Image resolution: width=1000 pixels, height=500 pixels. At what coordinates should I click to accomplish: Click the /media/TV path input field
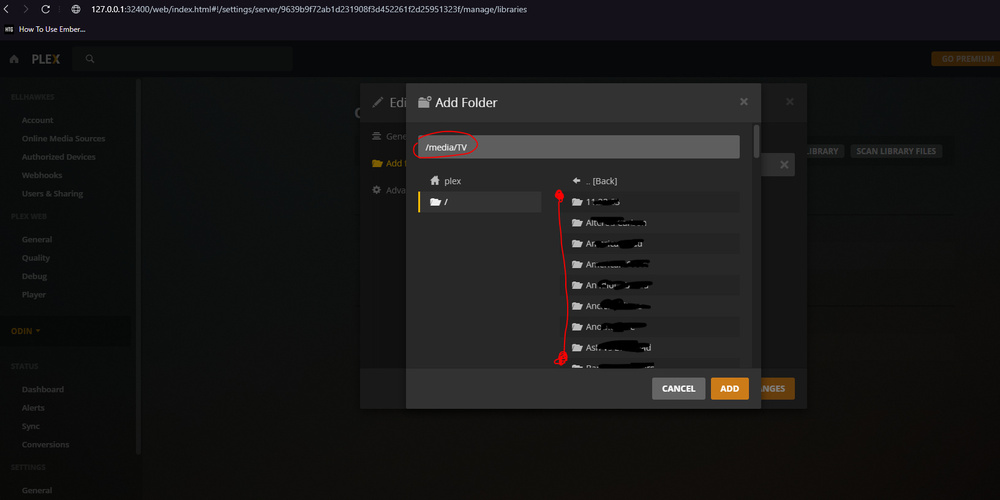tap(578, 147)
